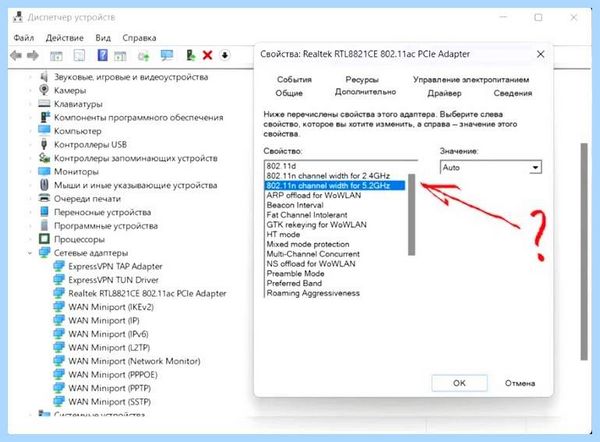Click the Forward arrow toolbar icon
This screenshot has width=600, height=442.
tap(33, 56)
